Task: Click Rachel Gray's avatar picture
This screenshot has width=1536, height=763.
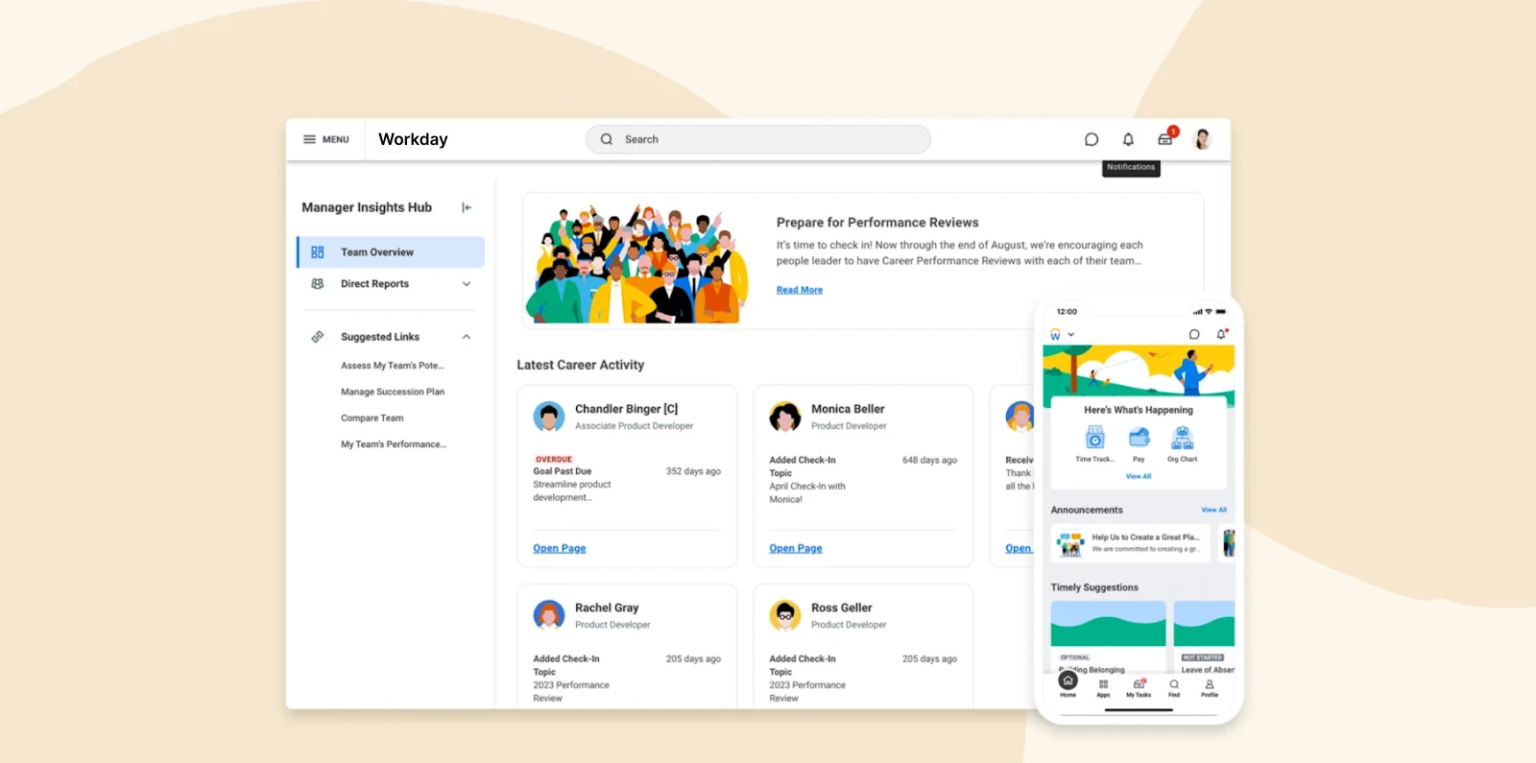Action: 549,615
